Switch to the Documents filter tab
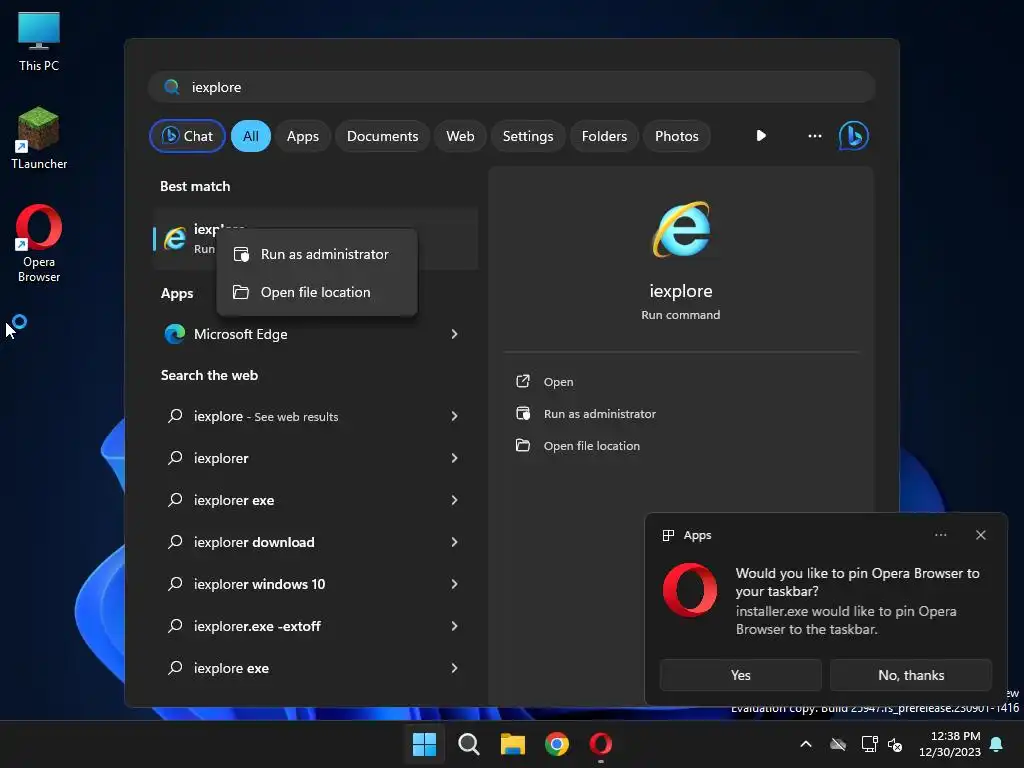1024x768 pixels. coord(382,136)
